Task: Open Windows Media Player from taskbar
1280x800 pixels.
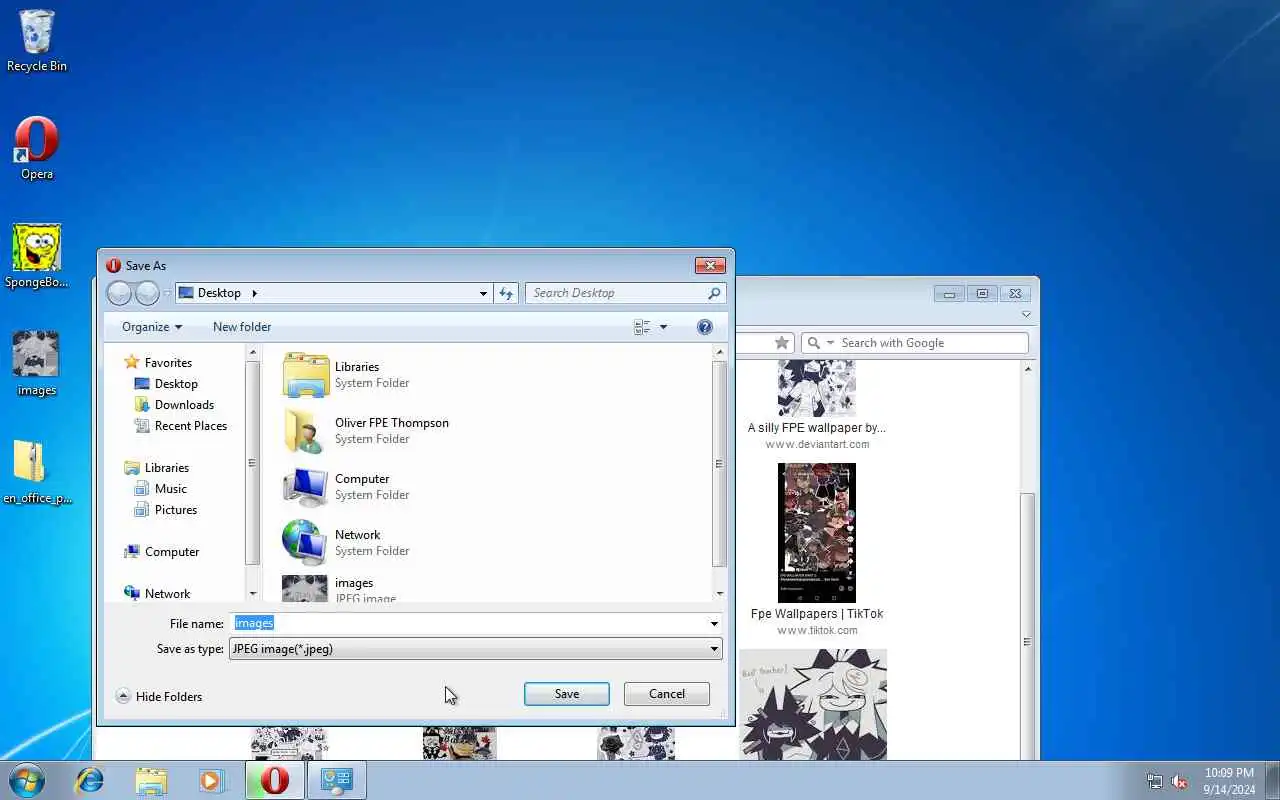Action: coord(211,780)
